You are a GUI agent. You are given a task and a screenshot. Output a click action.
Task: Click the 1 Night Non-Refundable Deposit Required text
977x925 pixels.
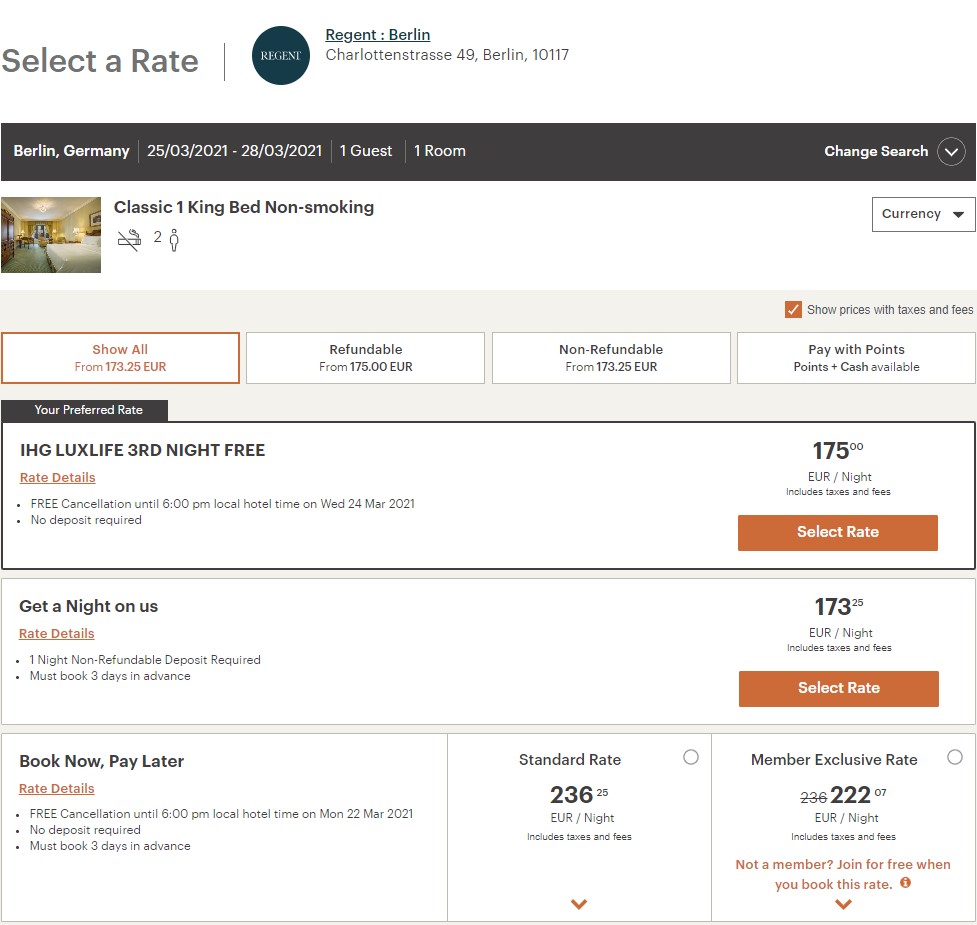point(145,660)
